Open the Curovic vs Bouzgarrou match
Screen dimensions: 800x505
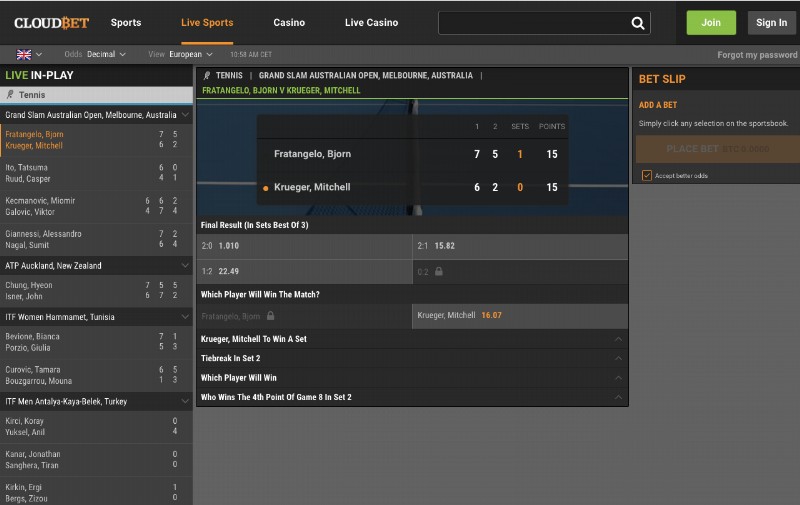pos(96,375)
